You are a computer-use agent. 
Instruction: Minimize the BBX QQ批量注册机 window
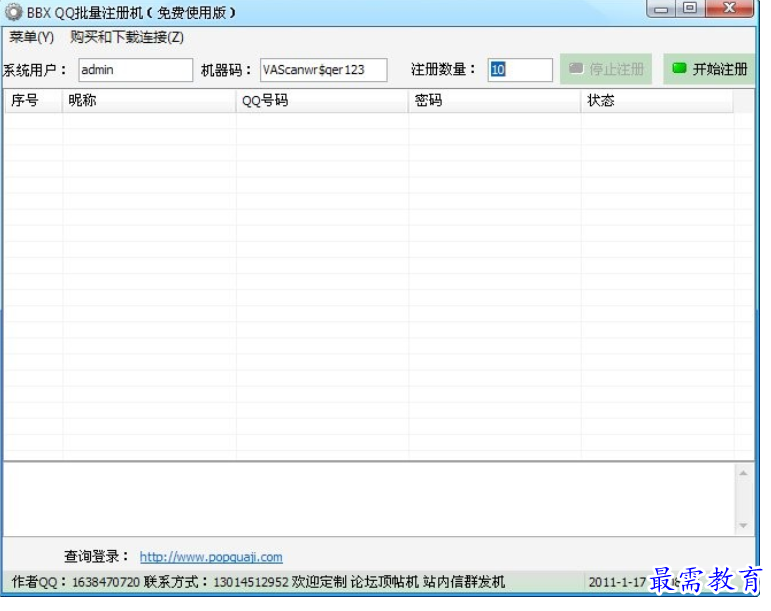661,9
